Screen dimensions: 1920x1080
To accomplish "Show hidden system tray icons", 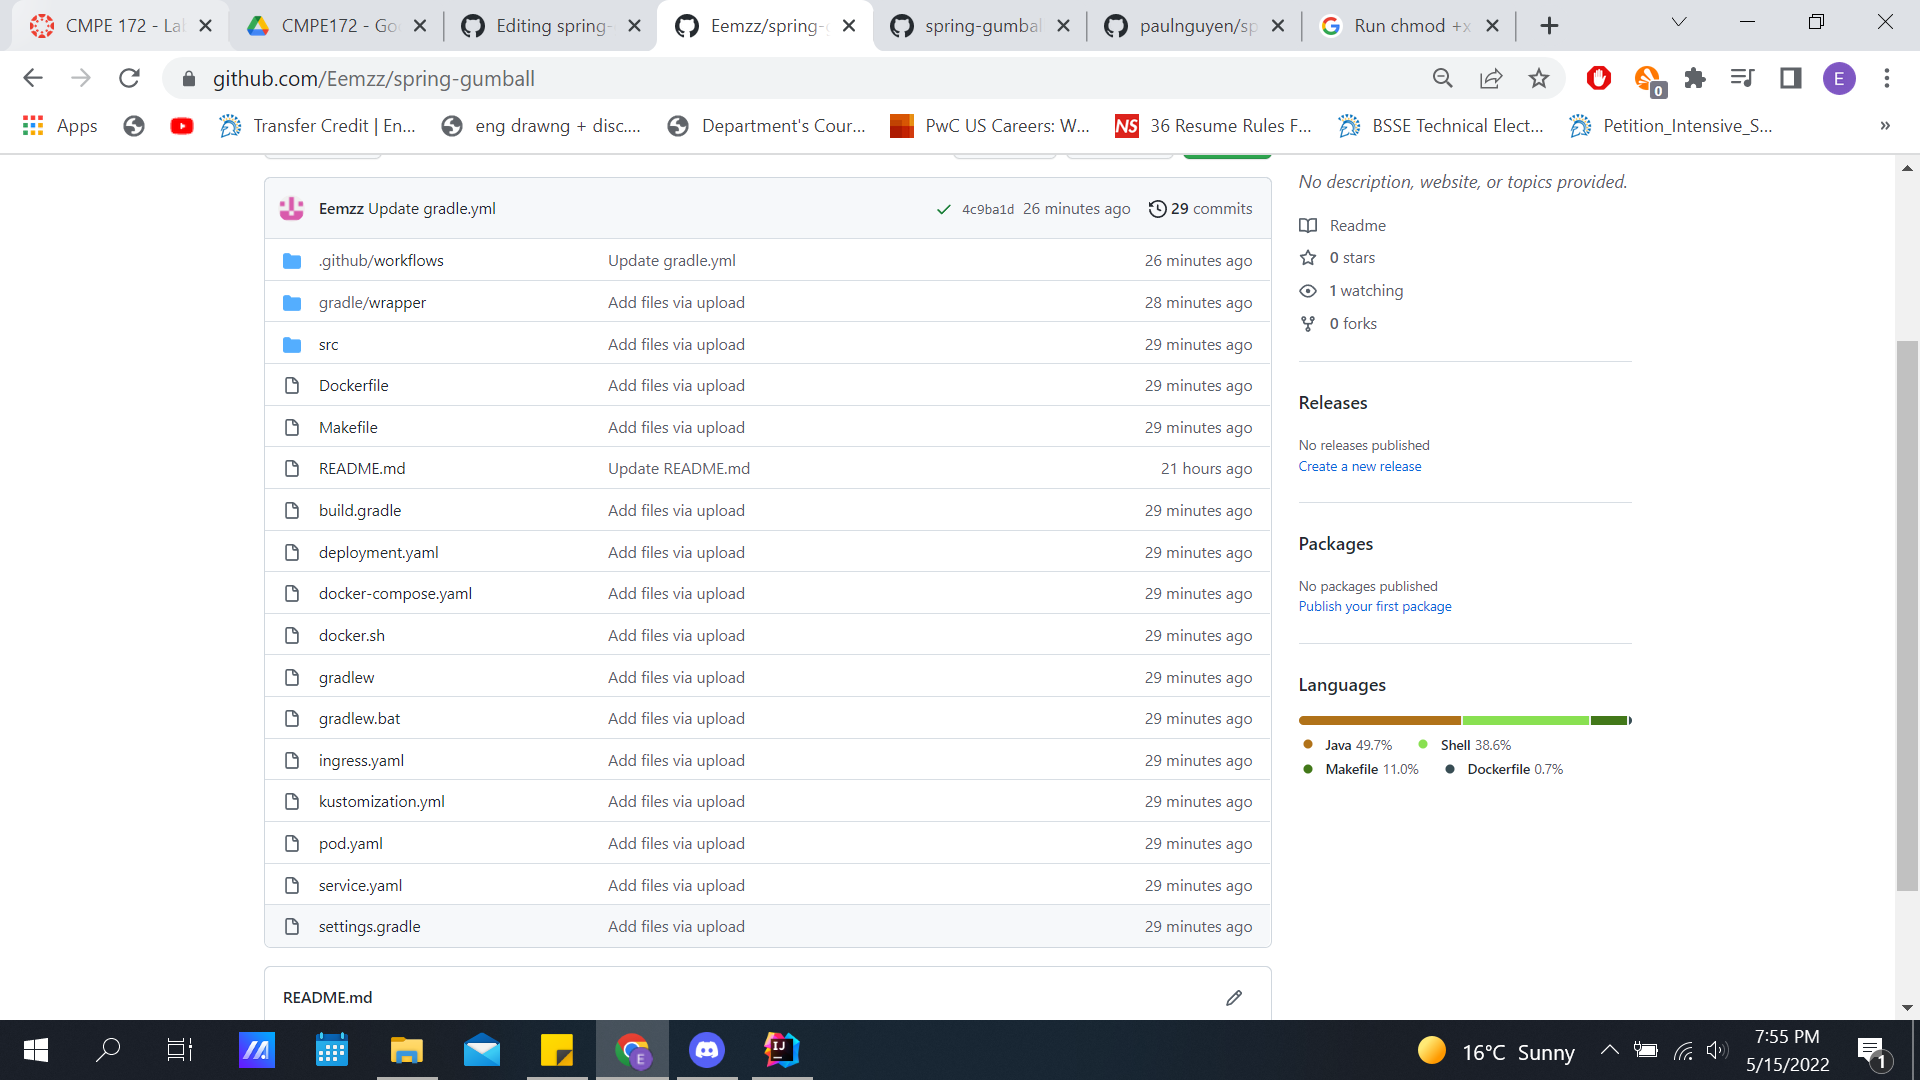I will 1609,1050.
